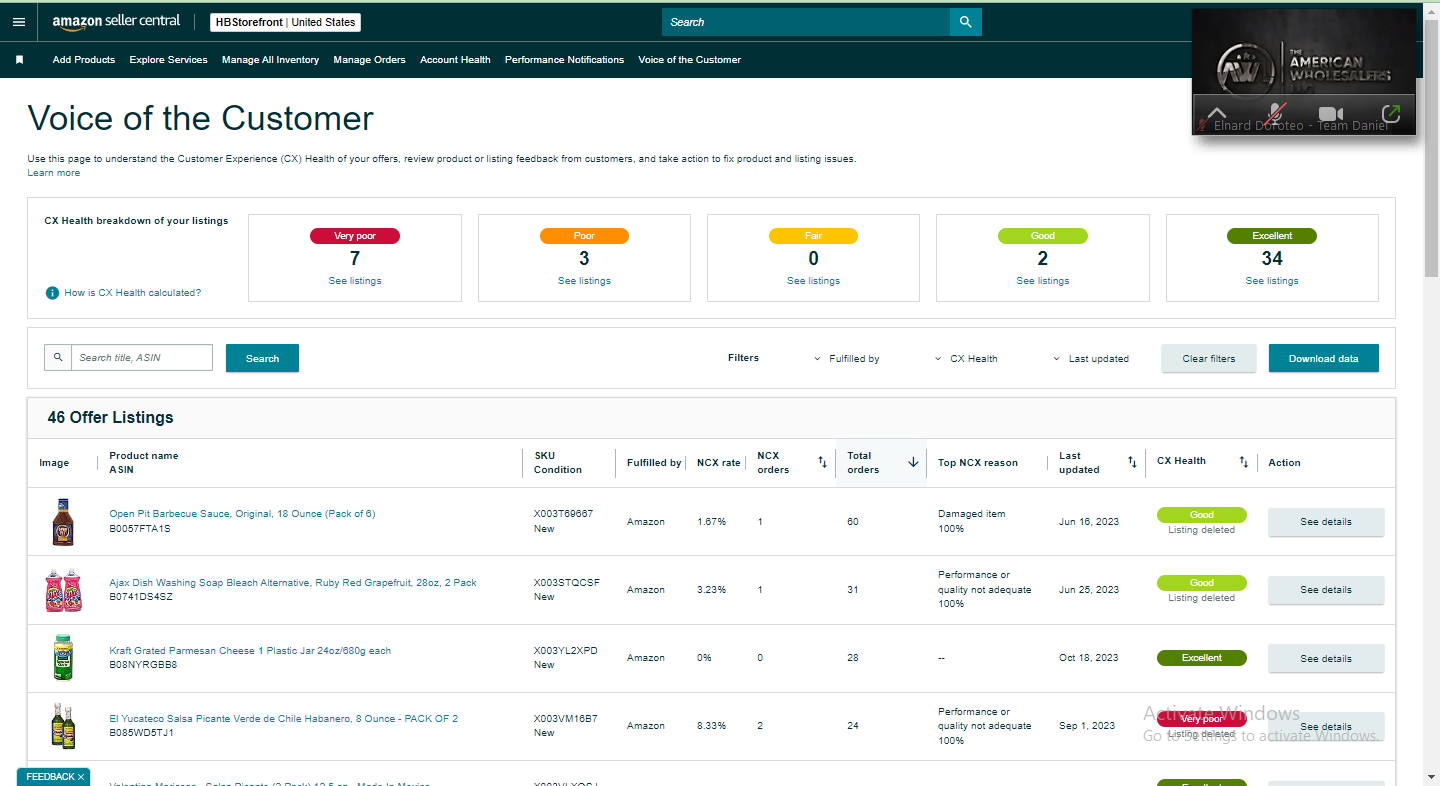Image resolution: width=1440 pixels, height=786 pixels.
Task: Click SKU text X003T69667
Action: coord(564,514)
